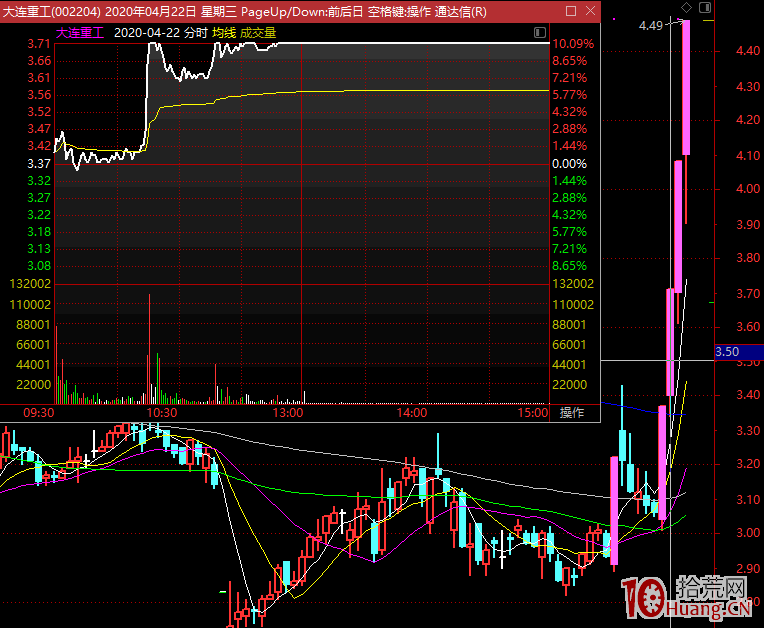
Task: Click the green 3.08 price label
Action: pos(39,266)
